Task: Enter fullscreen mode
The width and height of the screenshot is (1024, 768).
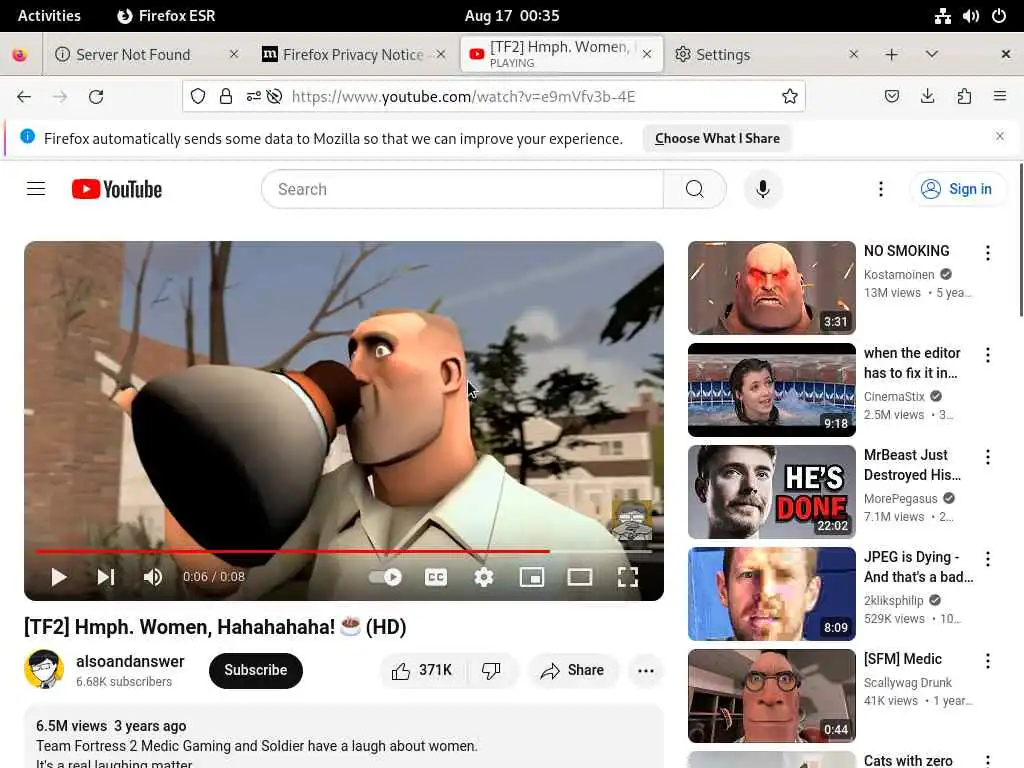Action: pyautogui.click(x=628, y=577)
